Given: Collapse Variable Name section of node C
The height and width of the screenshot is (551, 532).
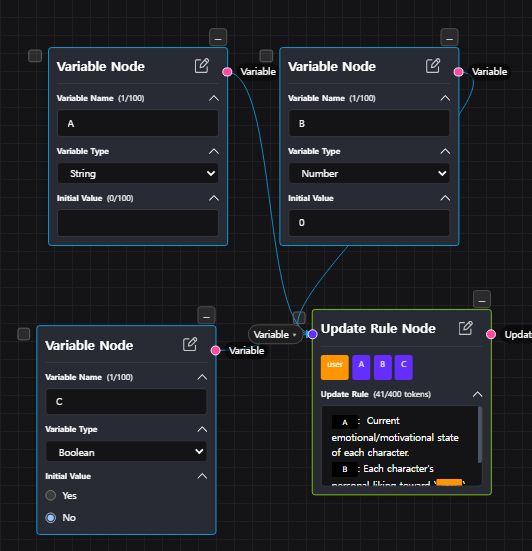Looking at the screenshot, I should point(202,377).
